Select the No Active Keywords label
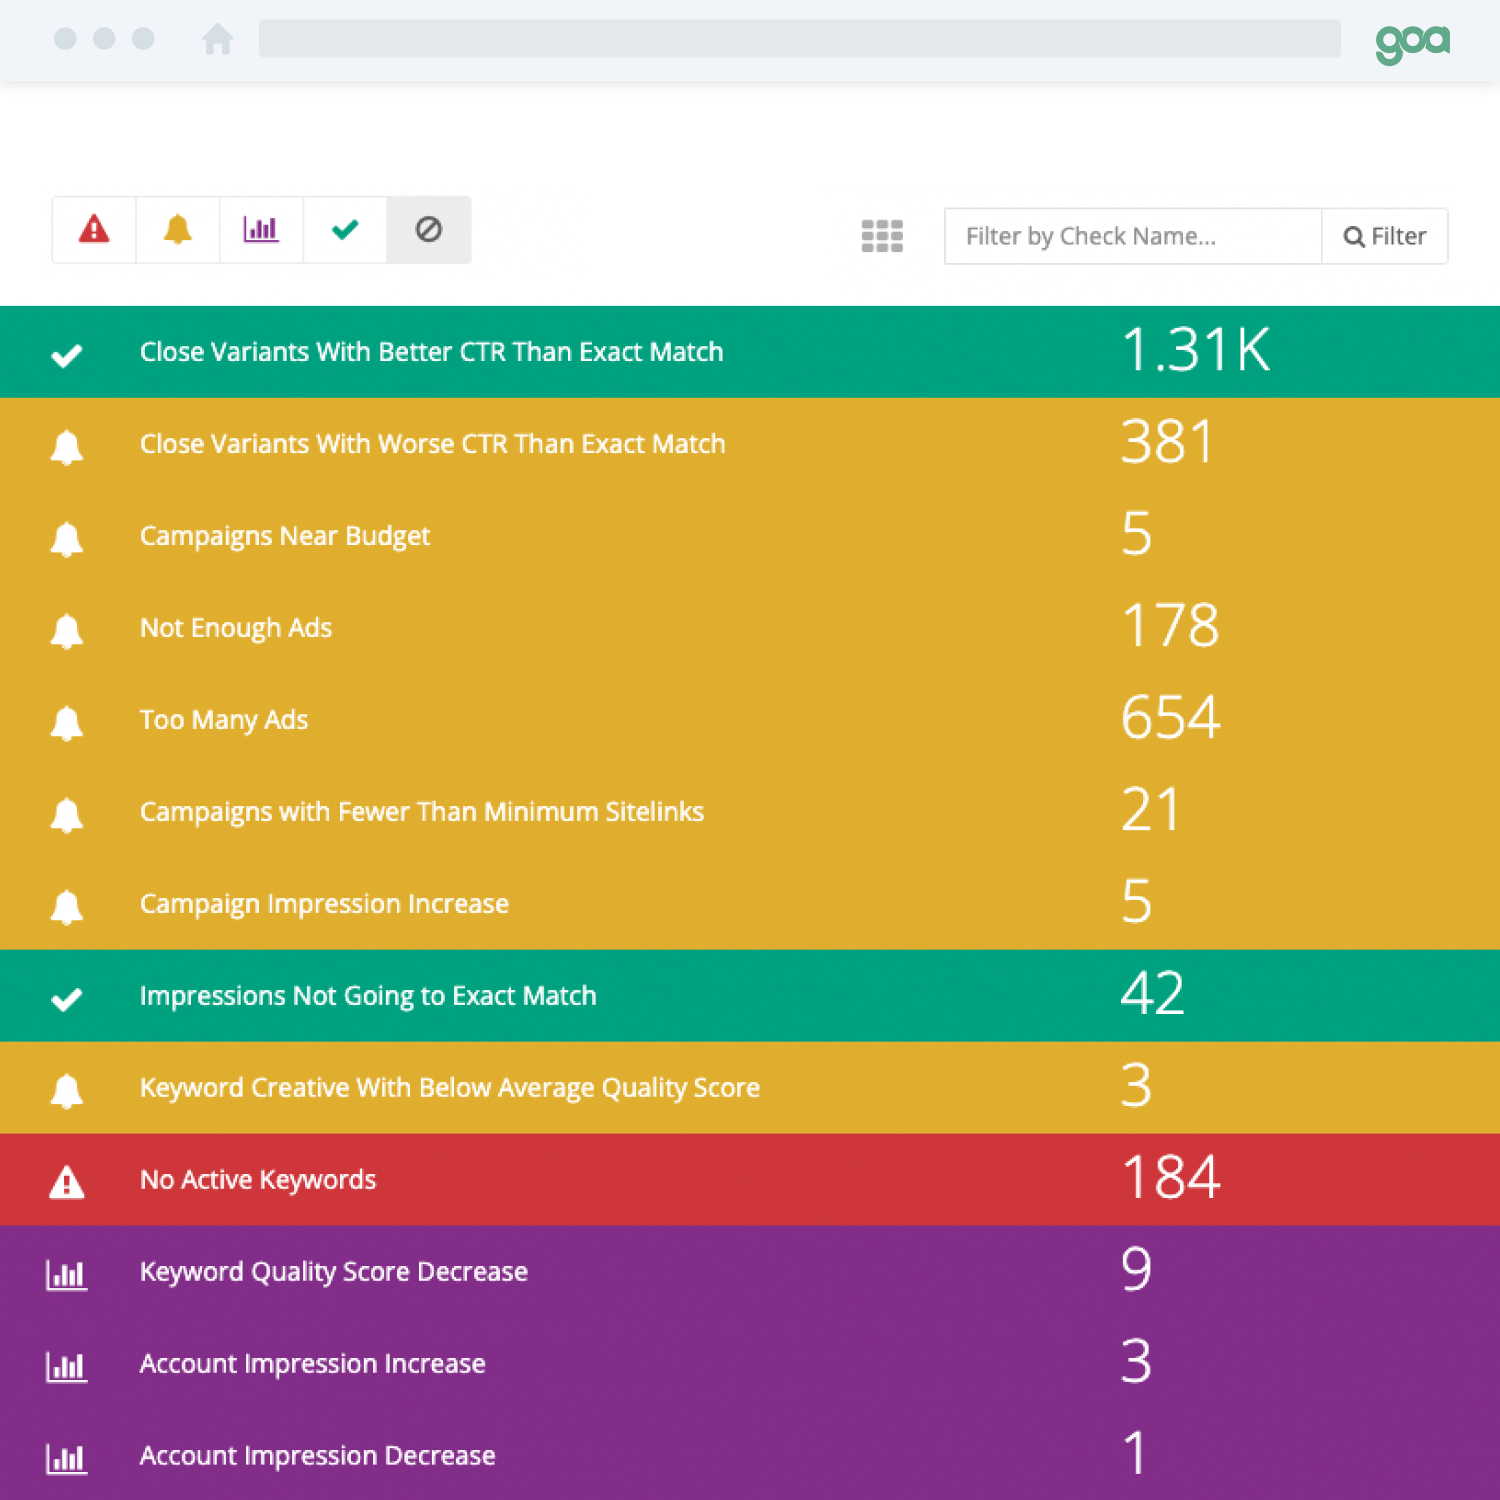 tap(258, 1181)
